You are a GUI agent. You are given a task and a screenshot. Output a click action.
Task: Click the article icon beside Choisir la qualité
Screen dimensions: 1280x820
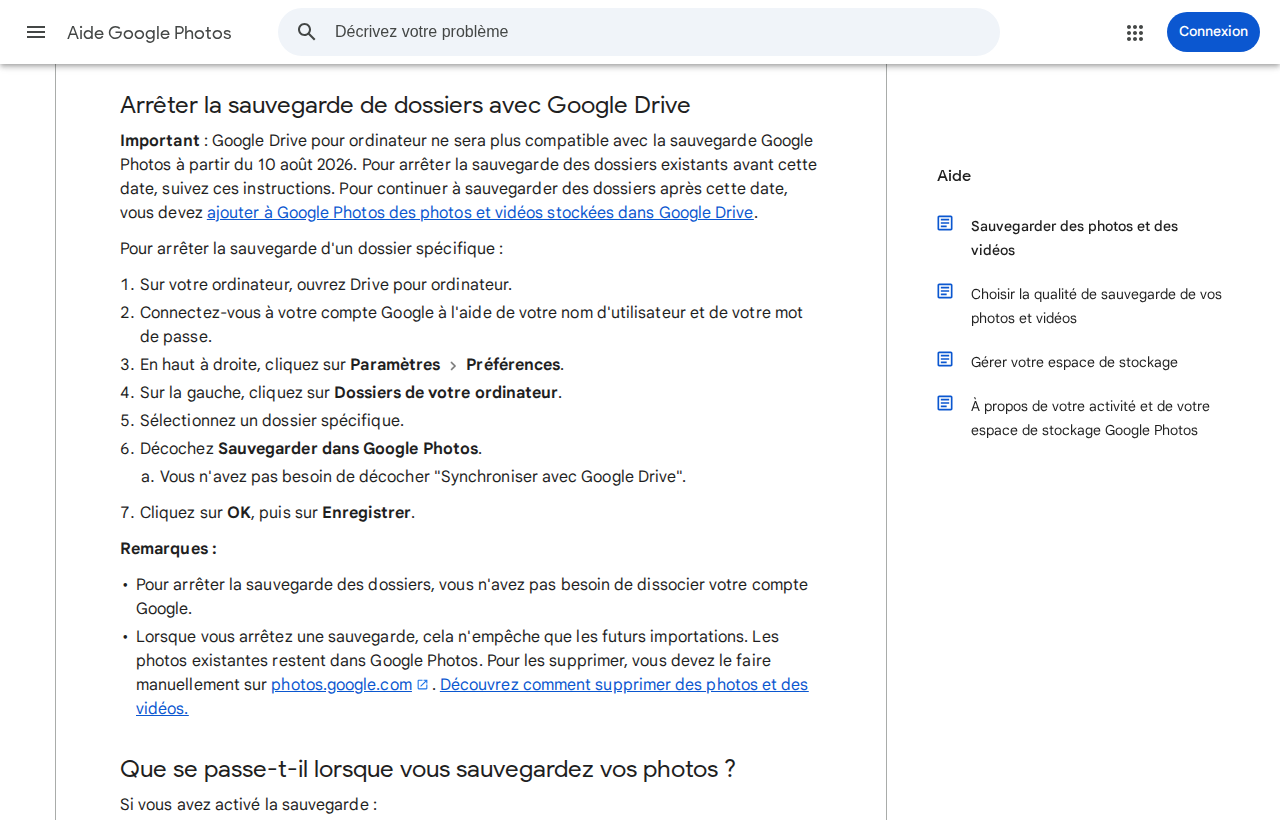(945, 291)
